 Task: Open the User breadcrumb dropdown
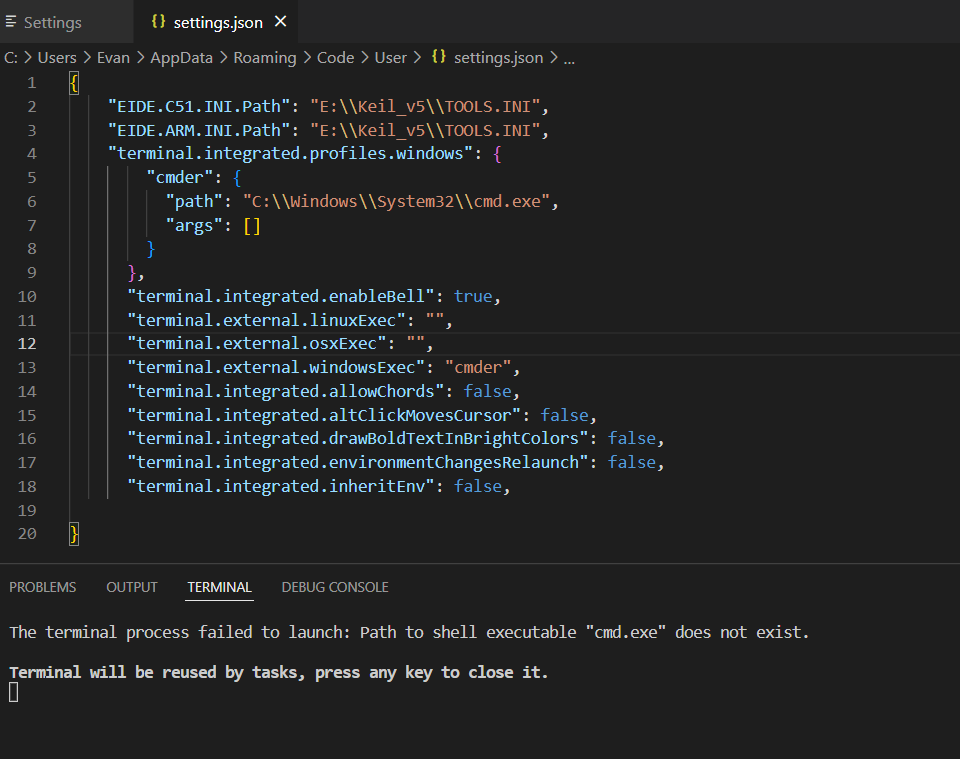[x=391, y=57]
